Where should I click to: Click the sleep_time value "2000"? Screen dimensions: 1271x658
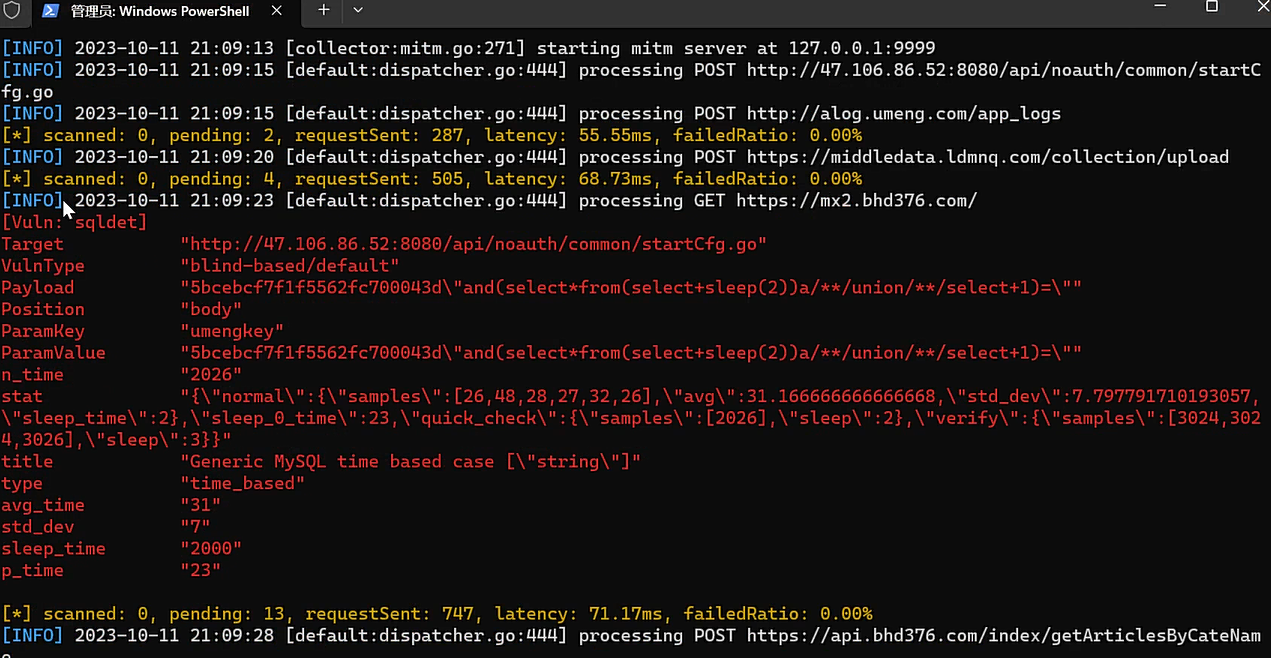point(211,549)
